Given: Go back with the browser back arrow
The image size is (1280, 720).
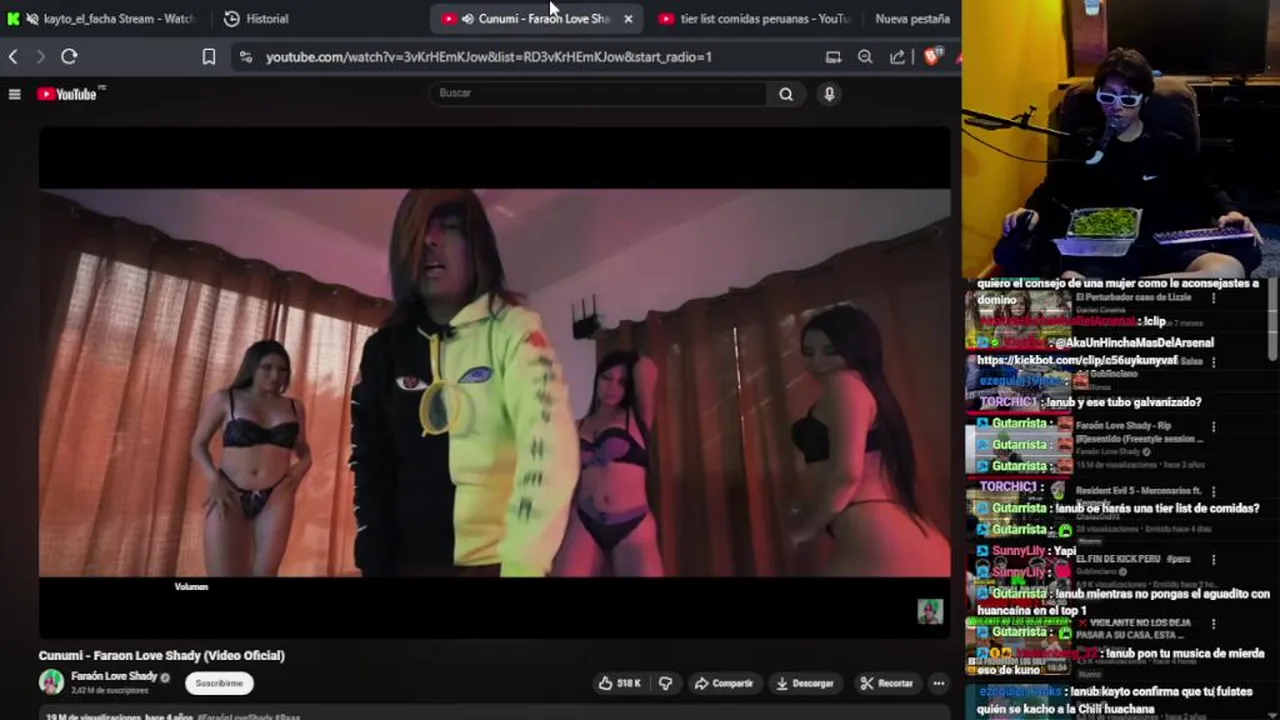Looking at the screenshot, I should tap(13, 57).
